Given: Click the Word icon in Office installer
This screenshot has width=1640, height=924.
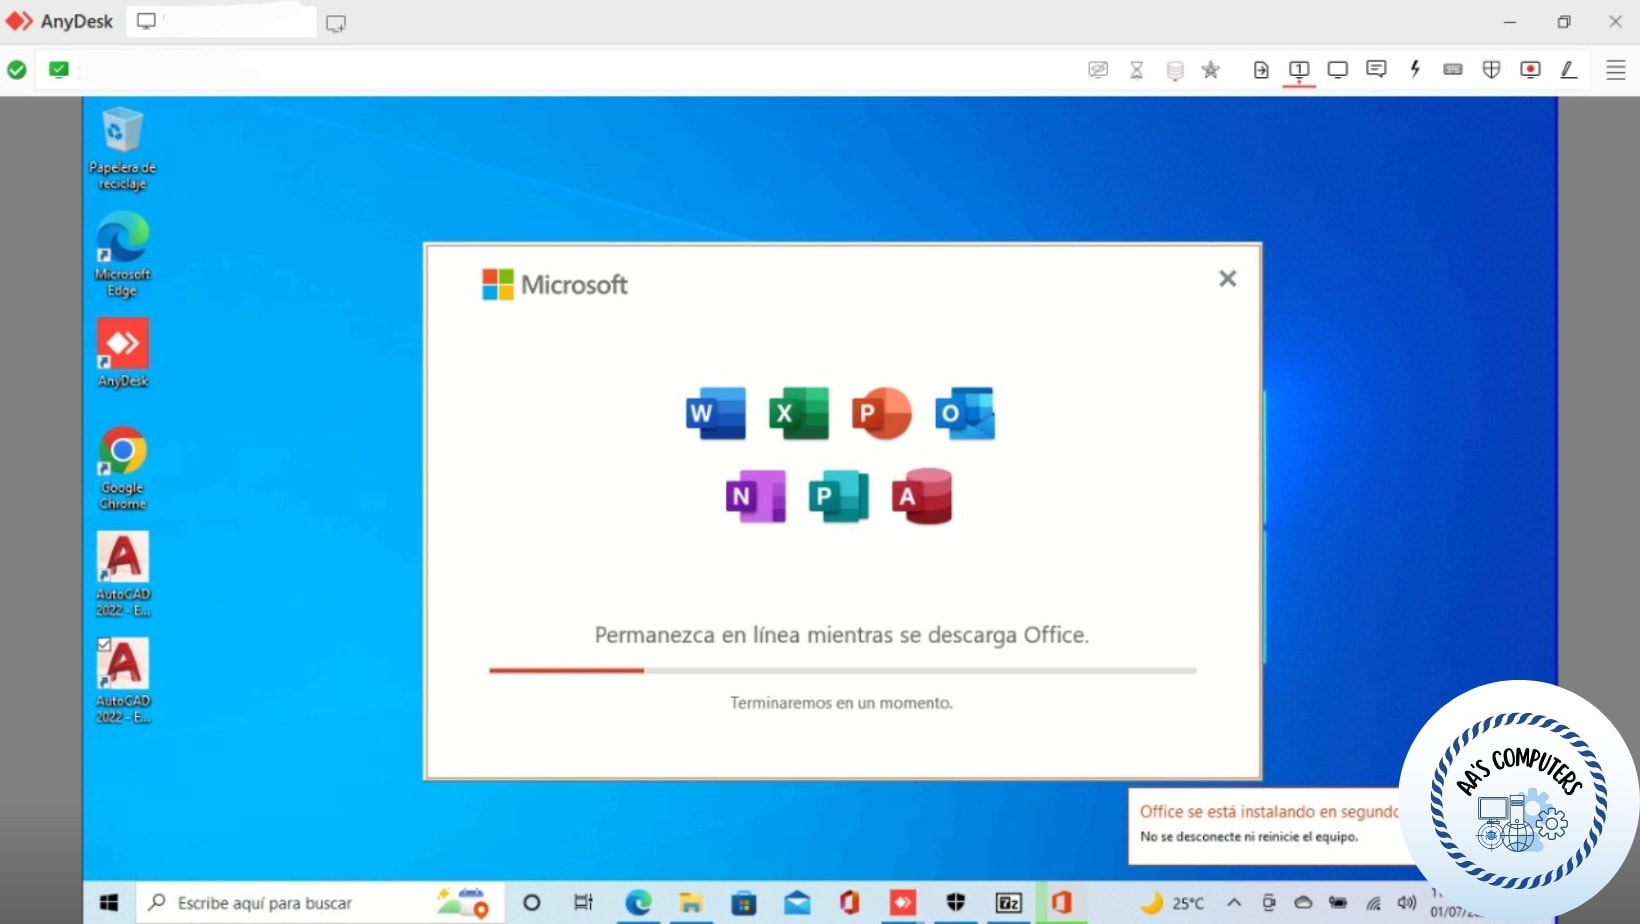Looking at the screenshot, I should 716,413.
